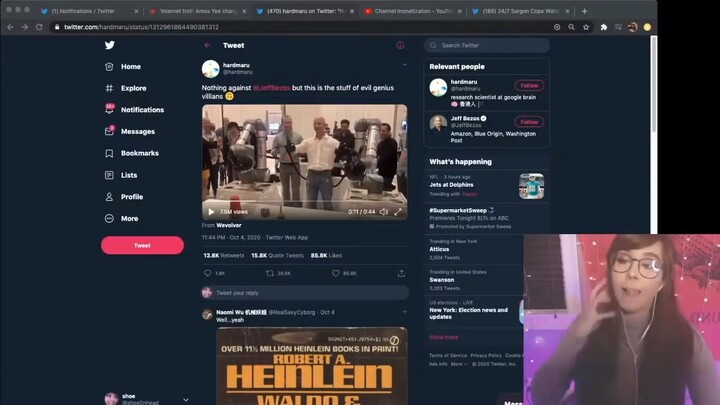720x405 pixels.
Task: Click the browser back arrow
Action: [x=10, y=27]
